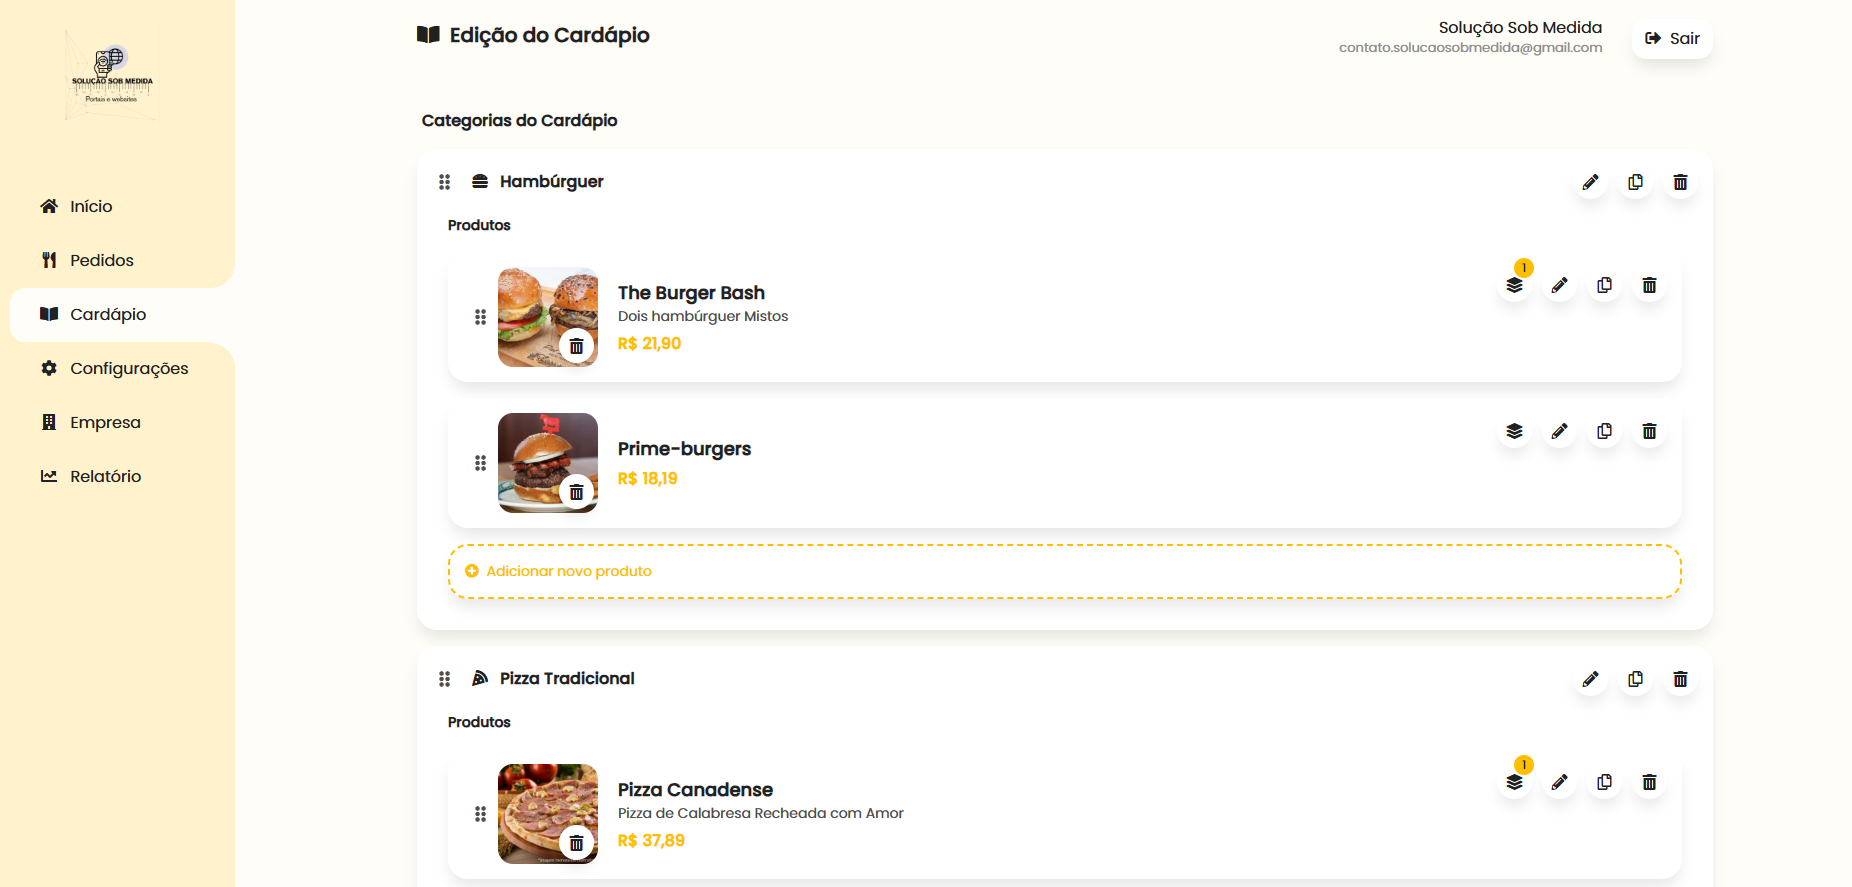
Task: Click the Prime-burgers drag handle
Action: (480, 463)
